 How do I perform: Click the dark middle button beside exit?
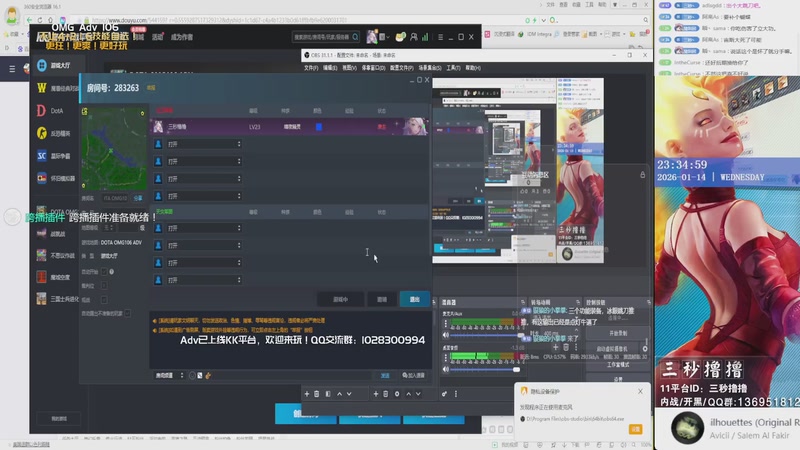382,299
